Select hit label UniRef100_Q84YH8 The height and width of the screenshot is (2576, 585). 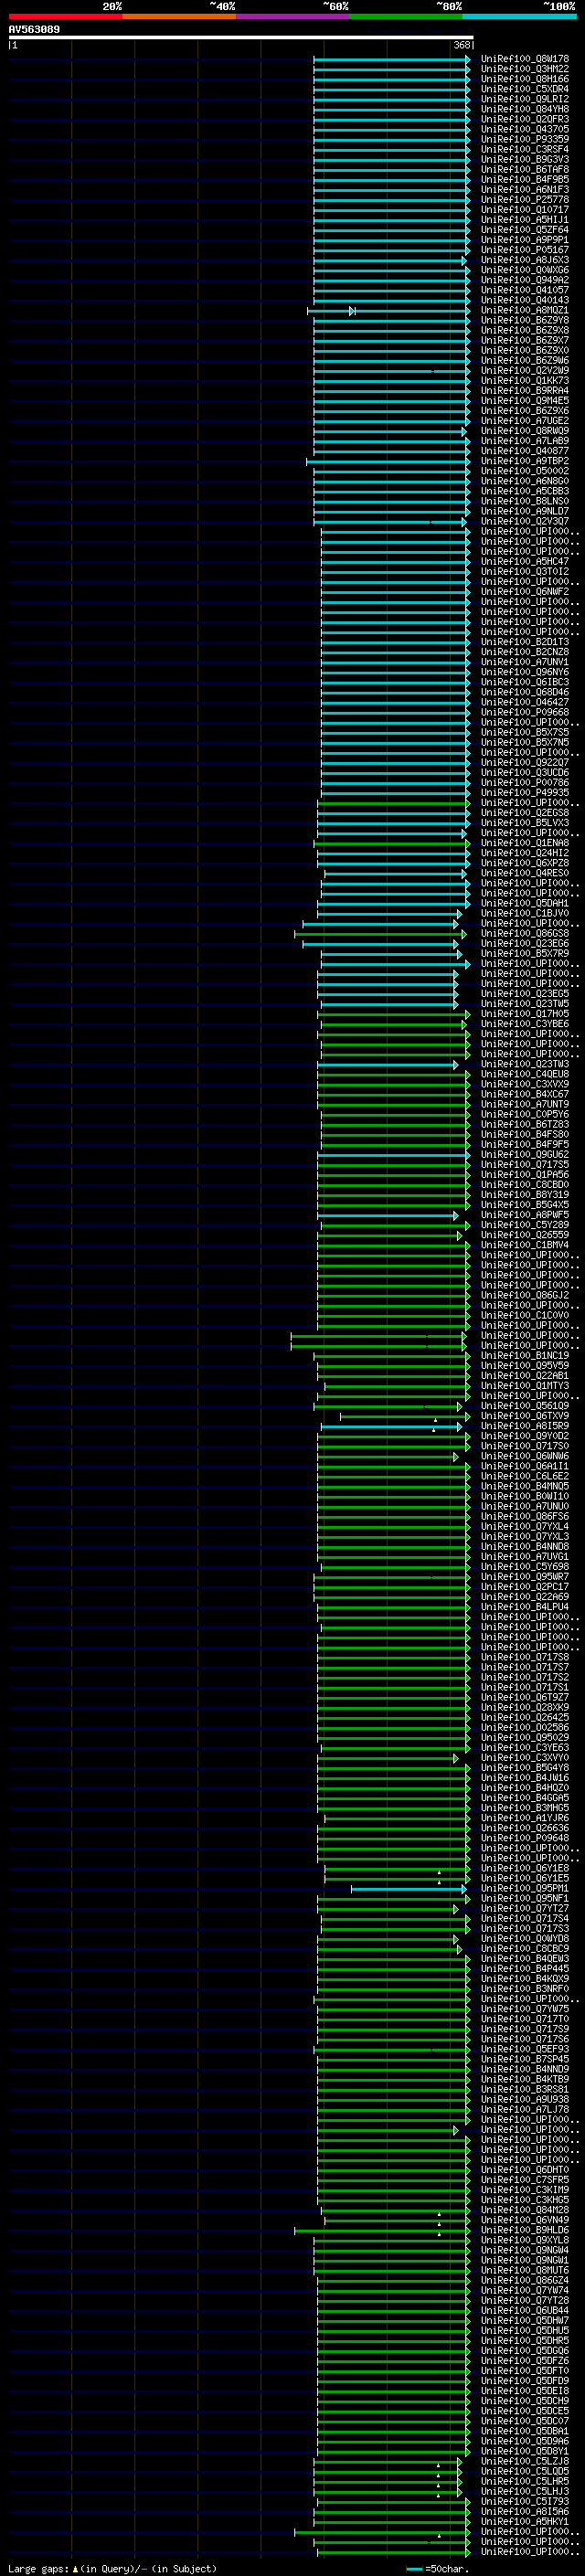525,109
